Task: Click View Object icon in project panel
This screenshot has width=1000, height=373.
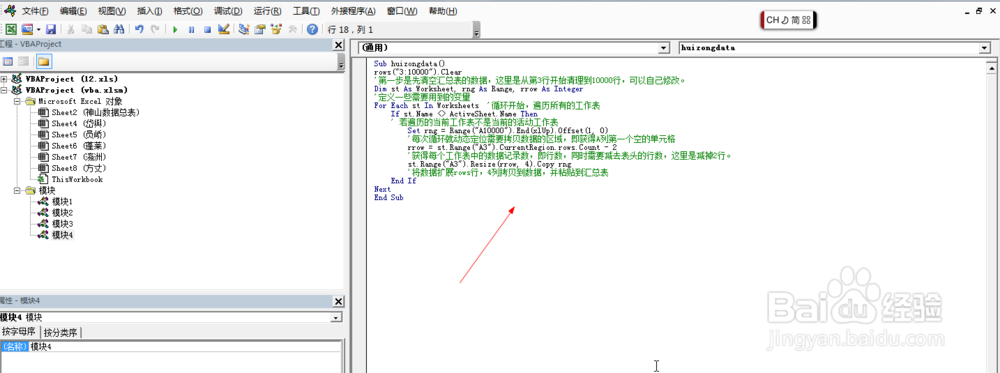Action: tap(24, 61)
